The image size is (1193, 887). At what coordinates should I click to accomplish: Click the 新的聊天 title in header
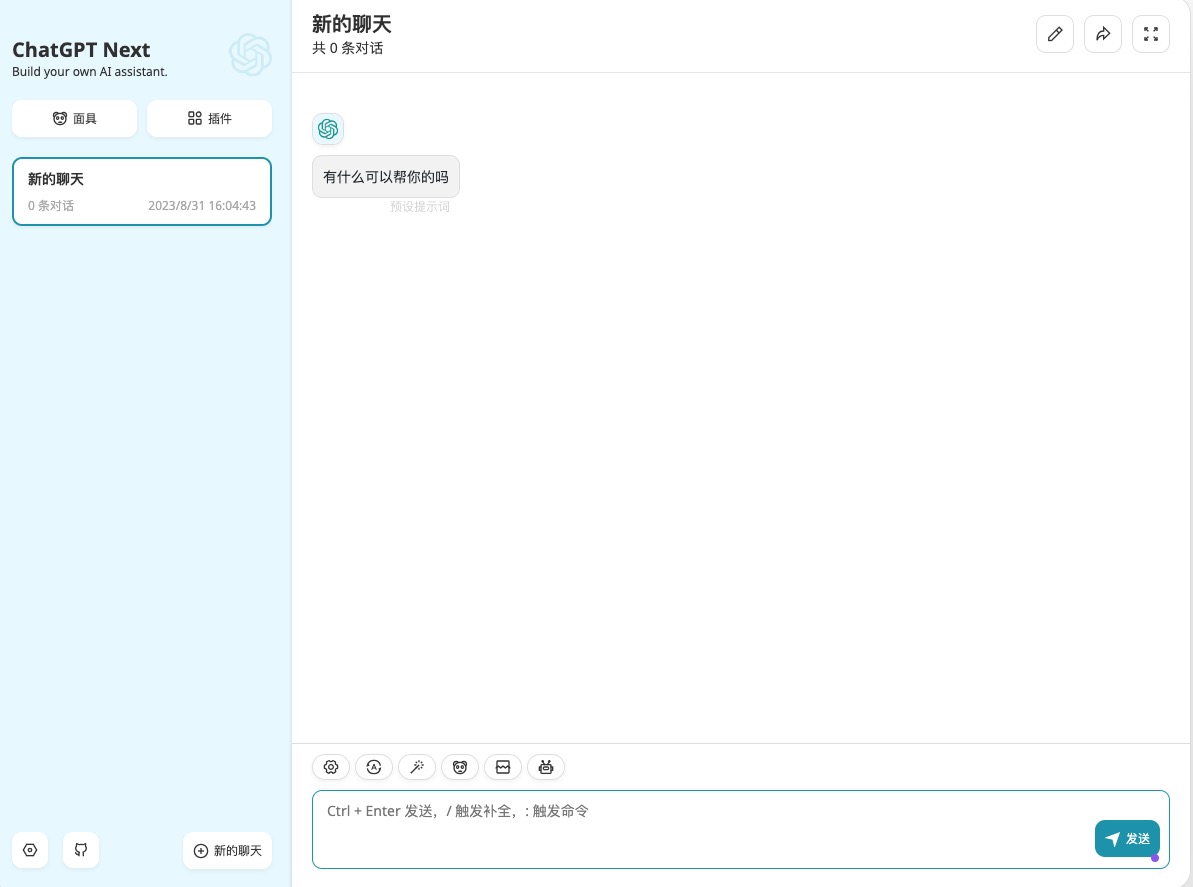(x=352, y=25)
